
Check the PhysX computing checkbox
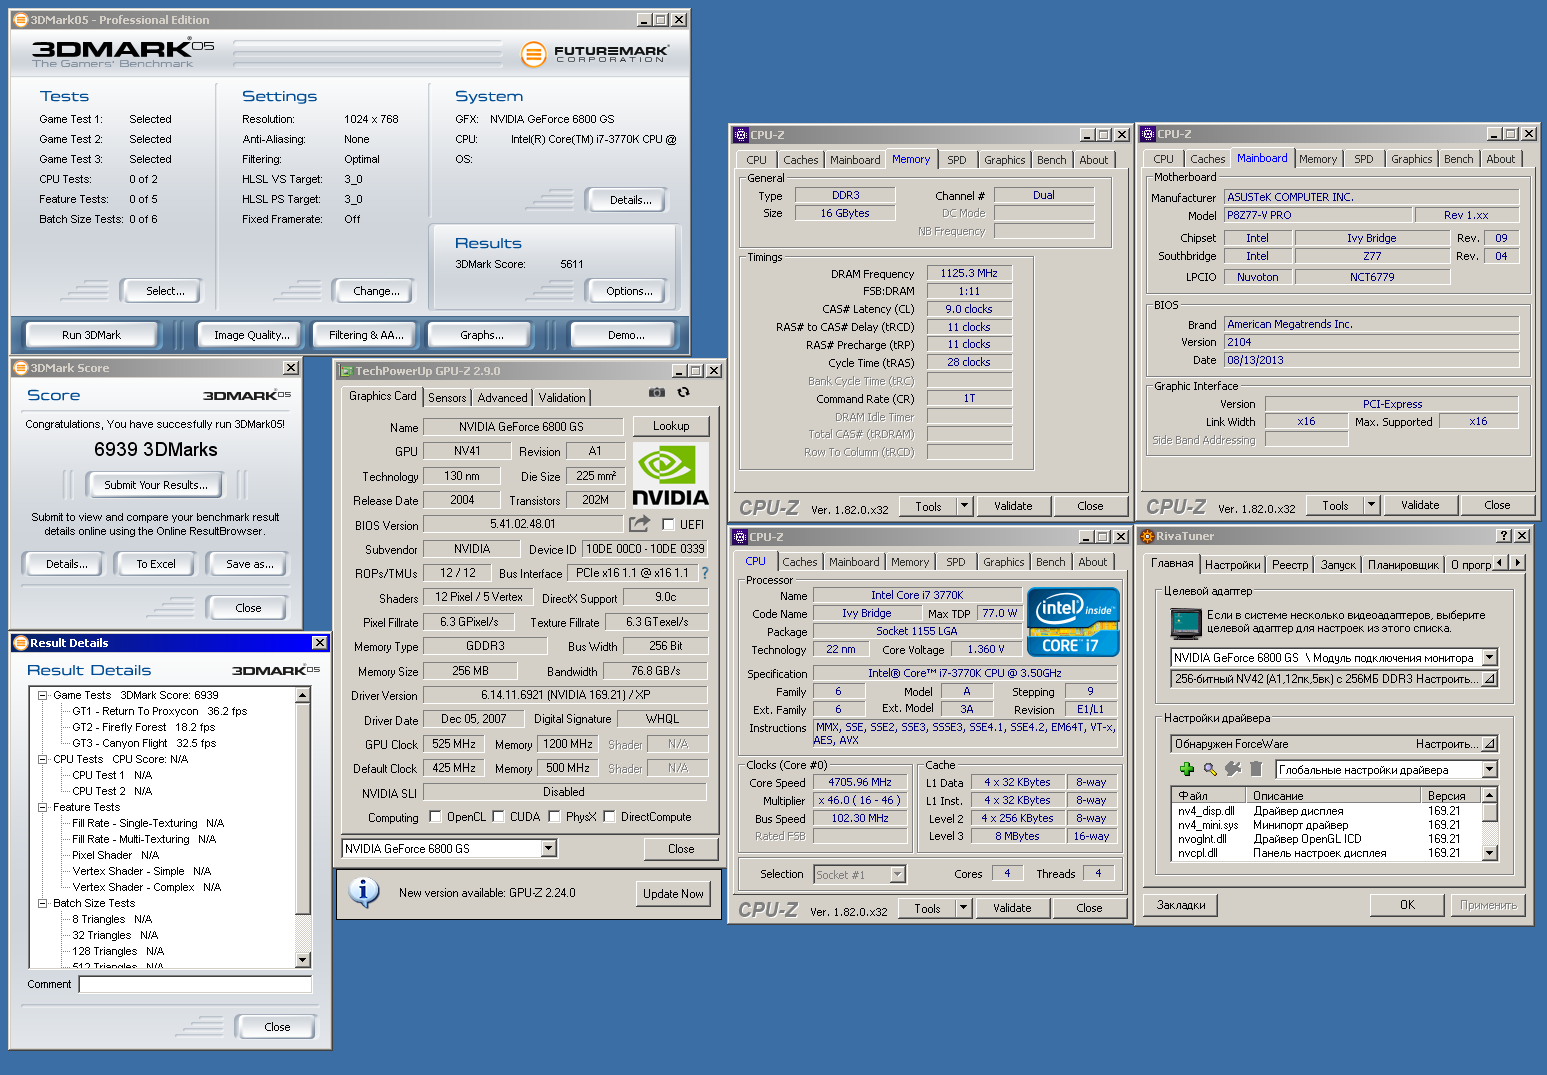[553, 817]
